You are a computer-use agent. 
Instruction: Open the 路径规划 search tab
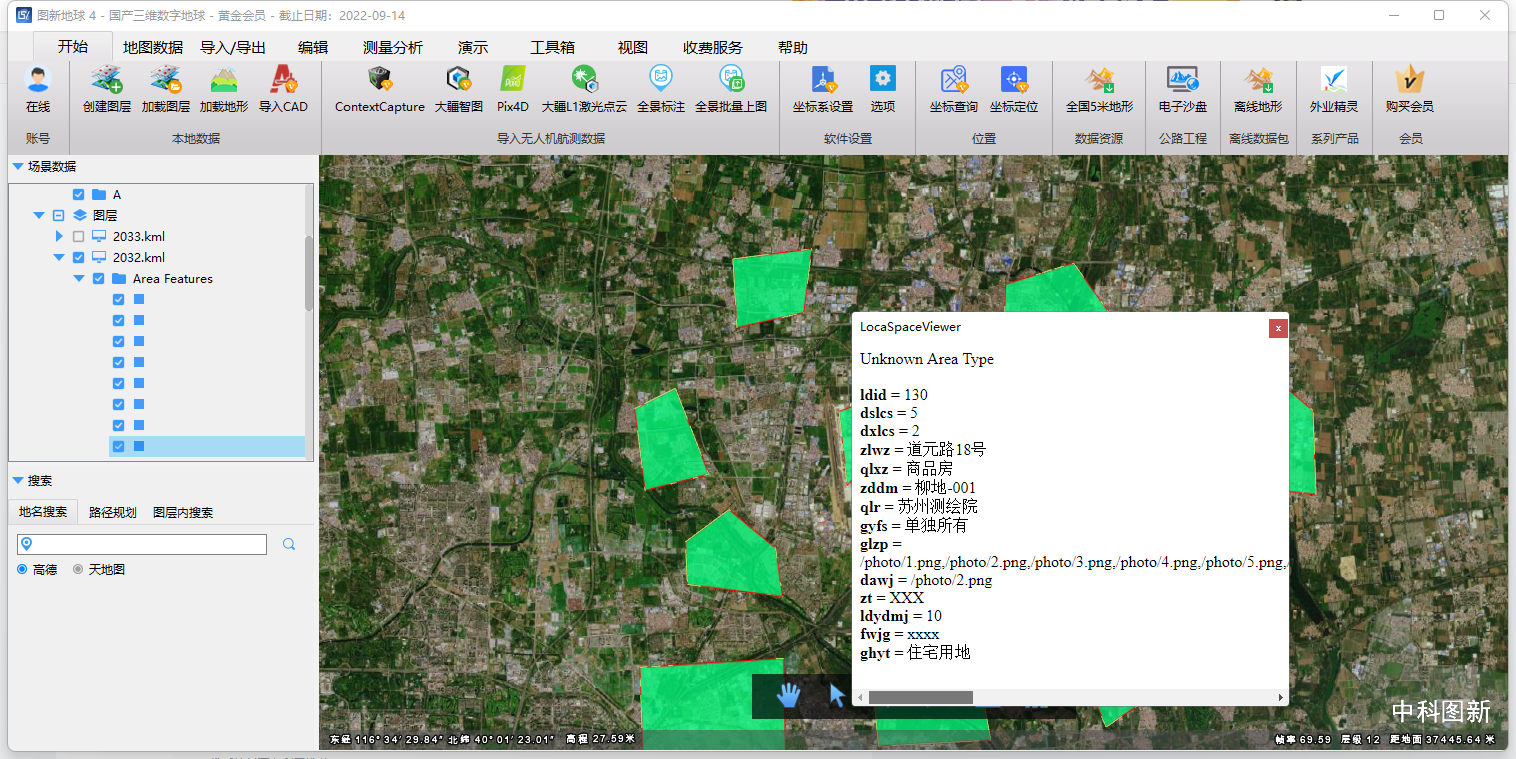(x=113, y=512)
